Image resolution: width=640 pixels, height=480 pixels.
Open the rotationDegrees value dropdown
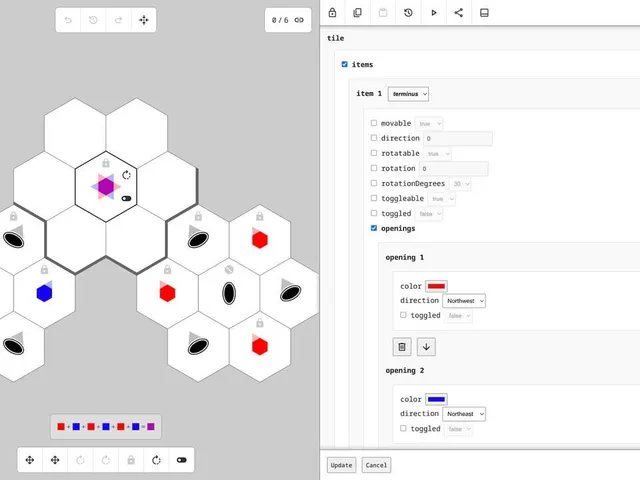[x=460, y=184]
